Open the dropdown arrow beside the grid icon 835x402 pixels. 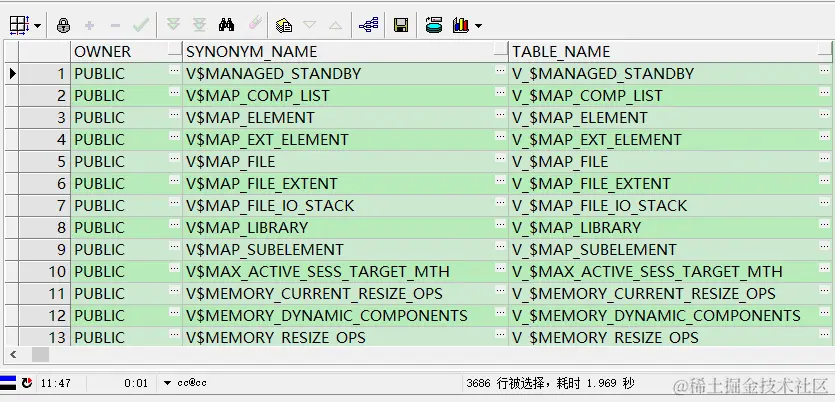point(37,26)
